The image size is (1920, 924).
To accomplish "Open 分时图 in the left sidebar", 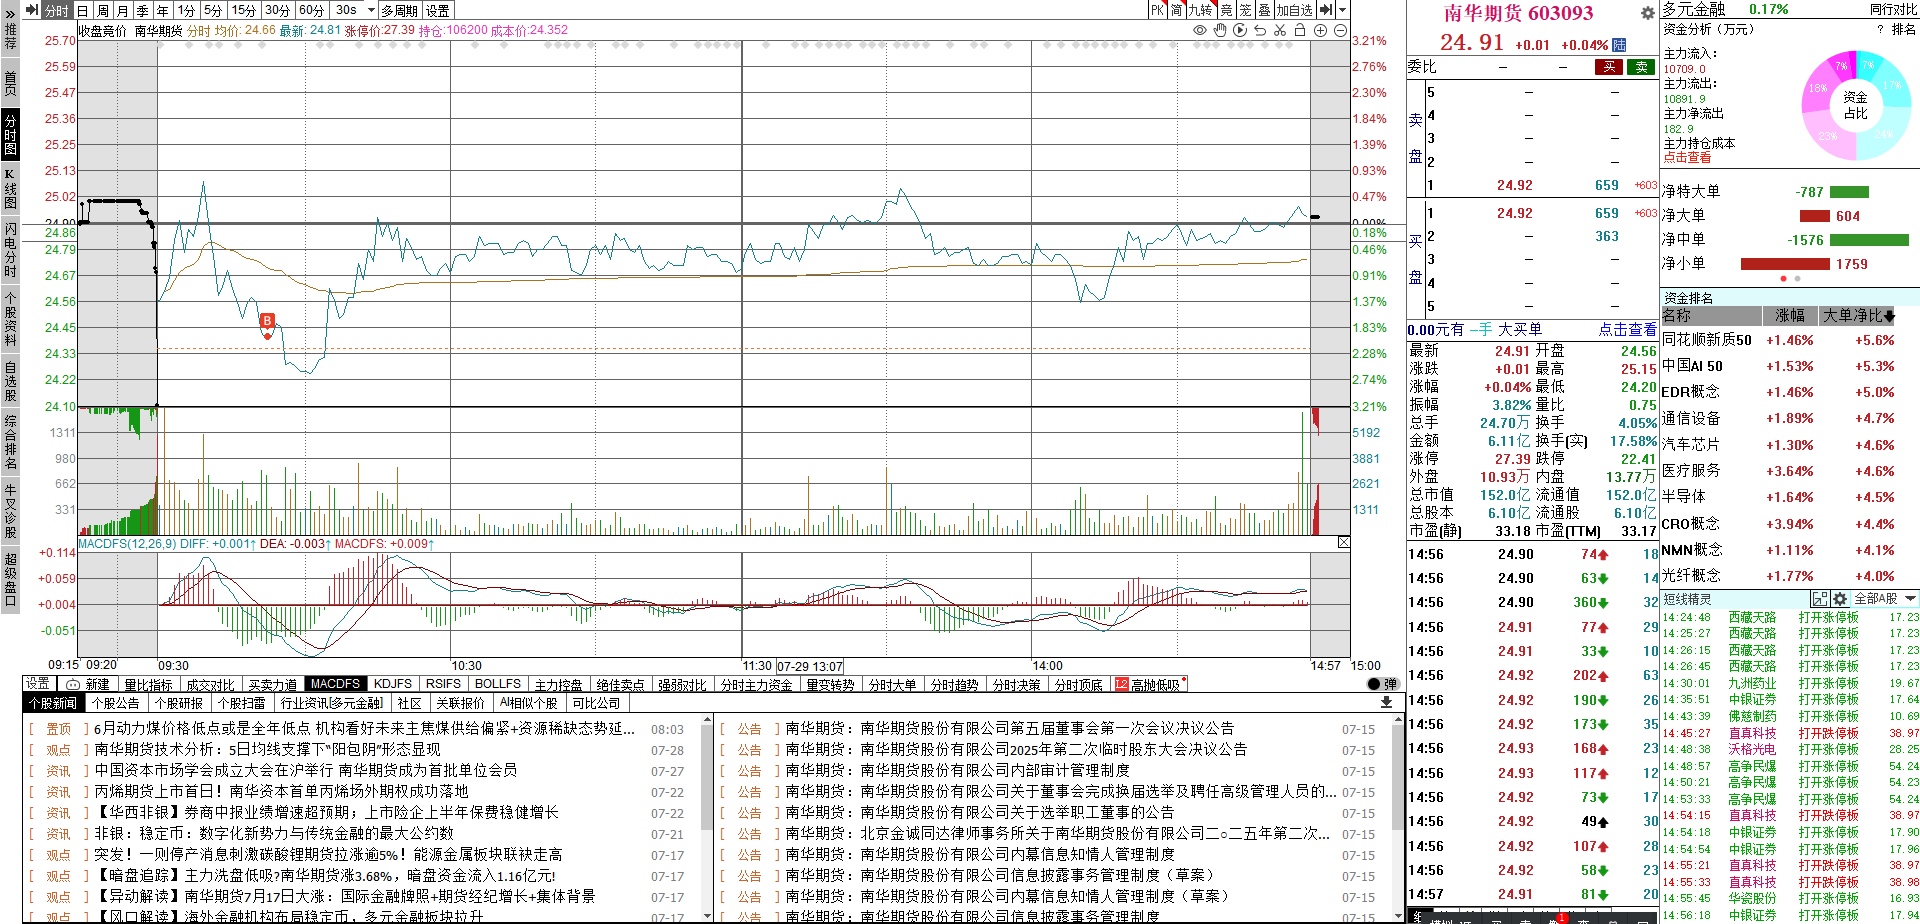I will pyautogui.click(x=10, y=134).
